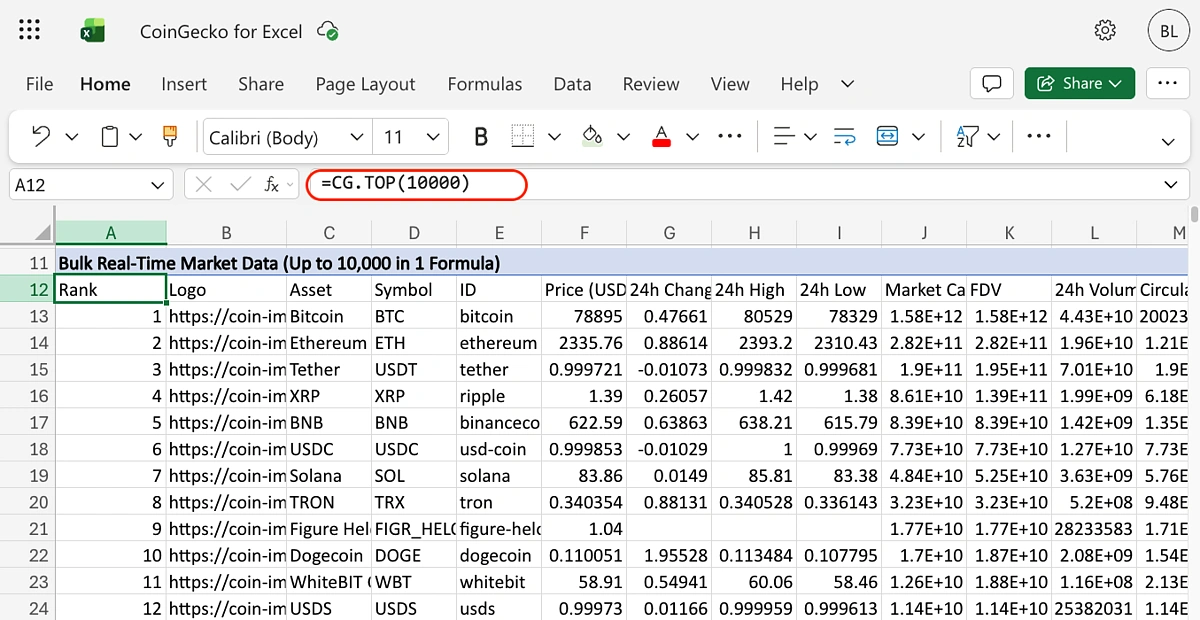
Task: Open the Page Layout tab
Action: pos(365,84)
